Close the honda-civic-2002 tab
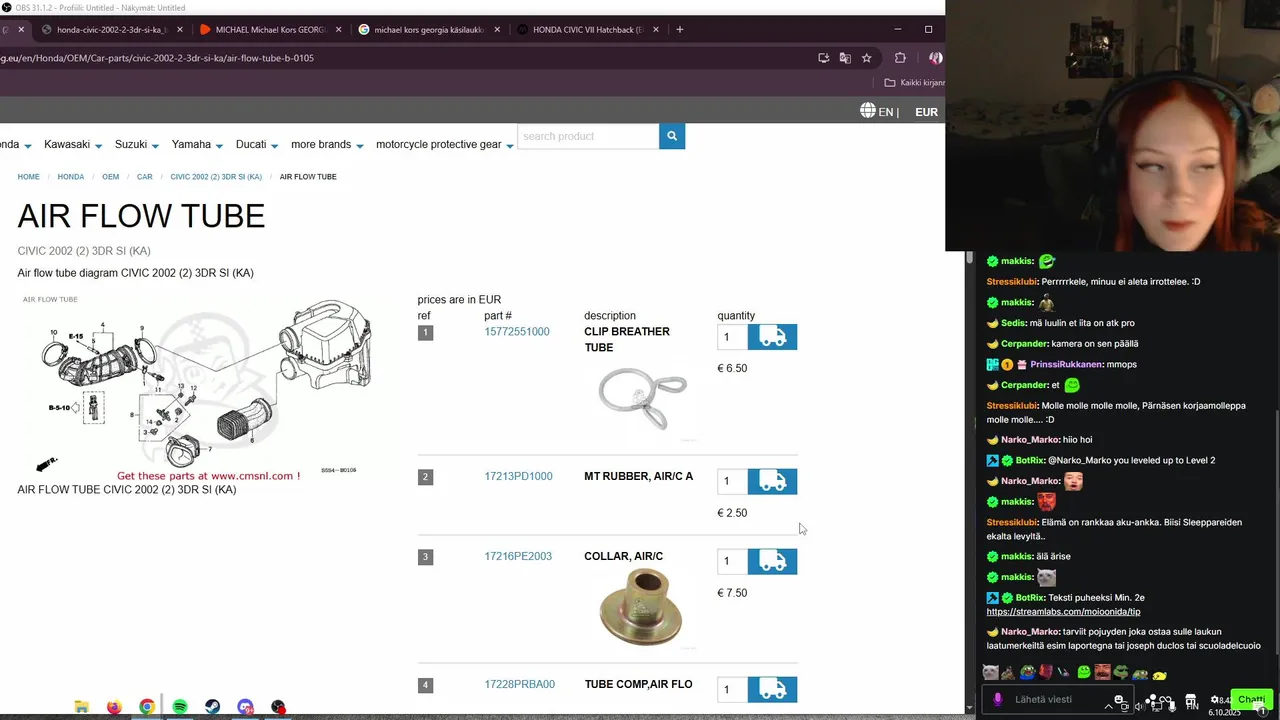The height and width of the screenshot is (720, 1280). [180, 30]
